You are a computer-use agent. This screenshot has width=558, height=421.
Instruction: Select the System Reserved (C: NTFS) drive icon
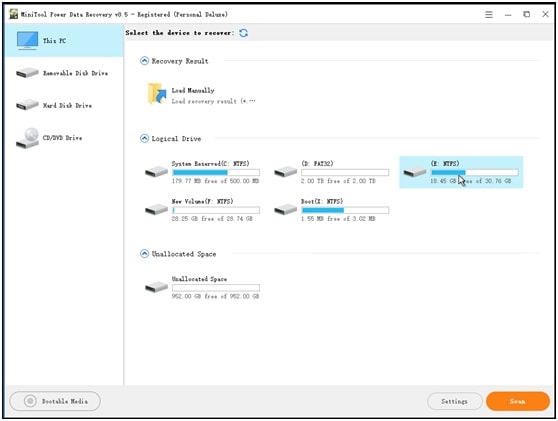tap(156, 172)
